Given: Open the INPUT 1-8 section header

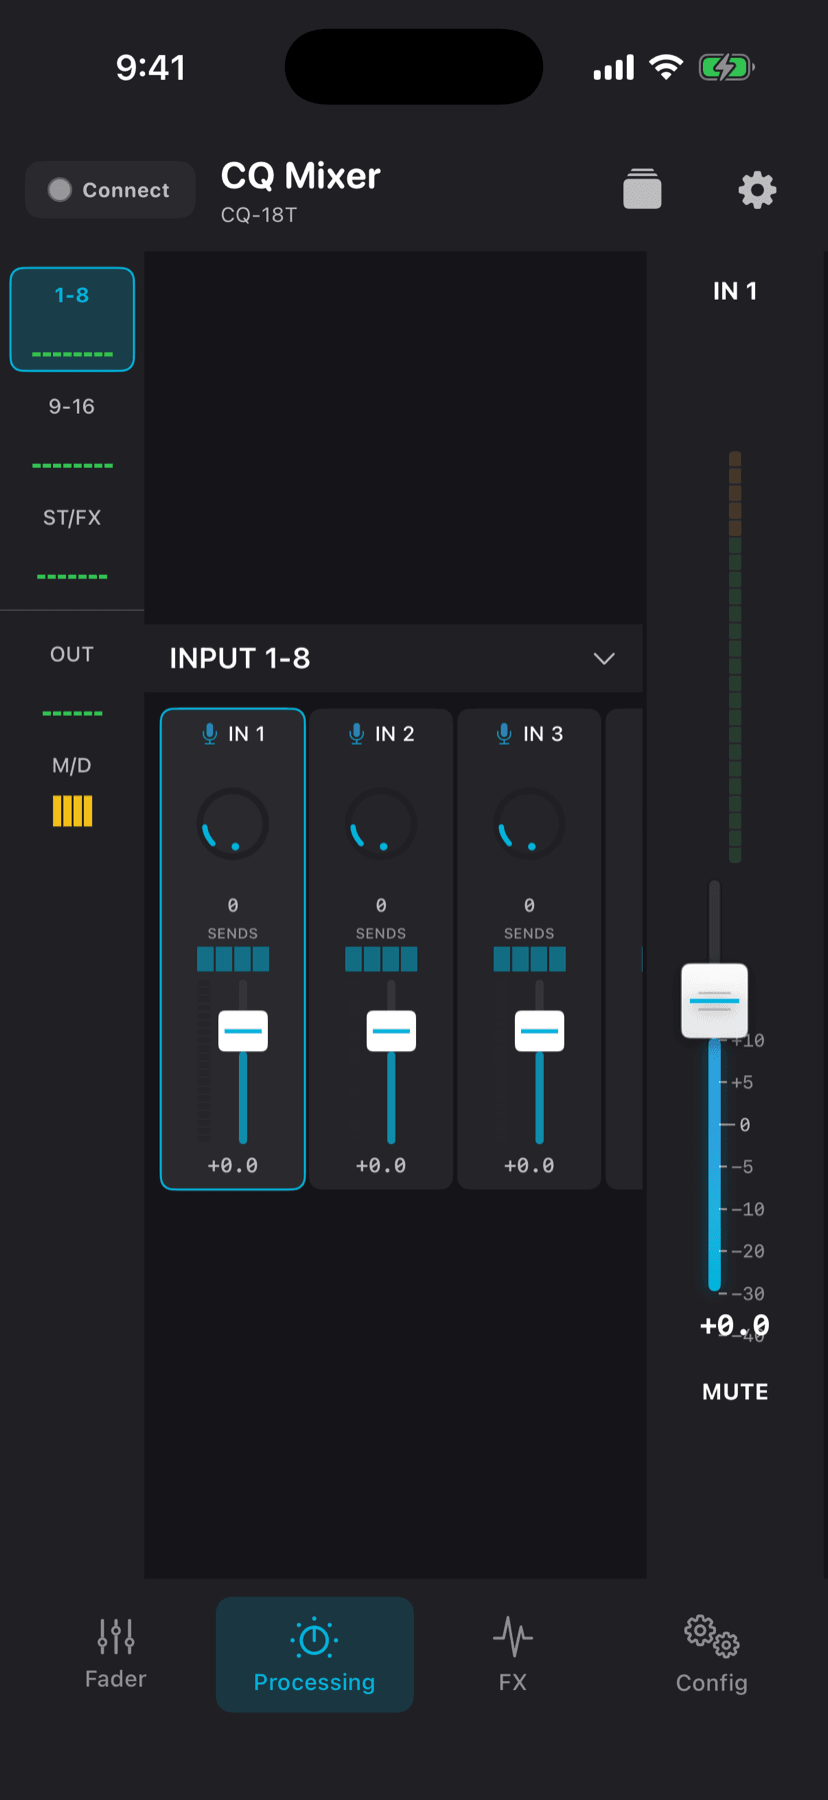Looking at the screenshot, I should [393, 658].
